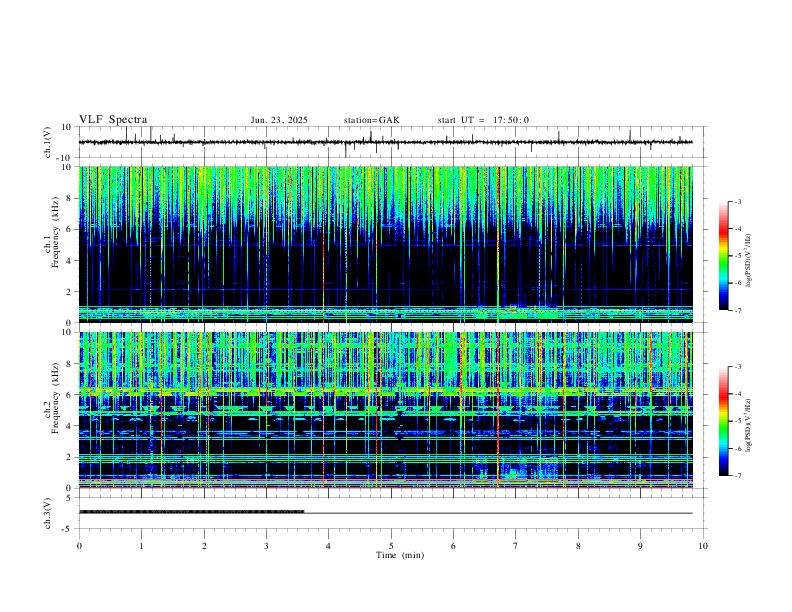Click the 'VLF Spectra' plot title
The height and width of the screenshot is (612, 792).
tap(113, 120)
